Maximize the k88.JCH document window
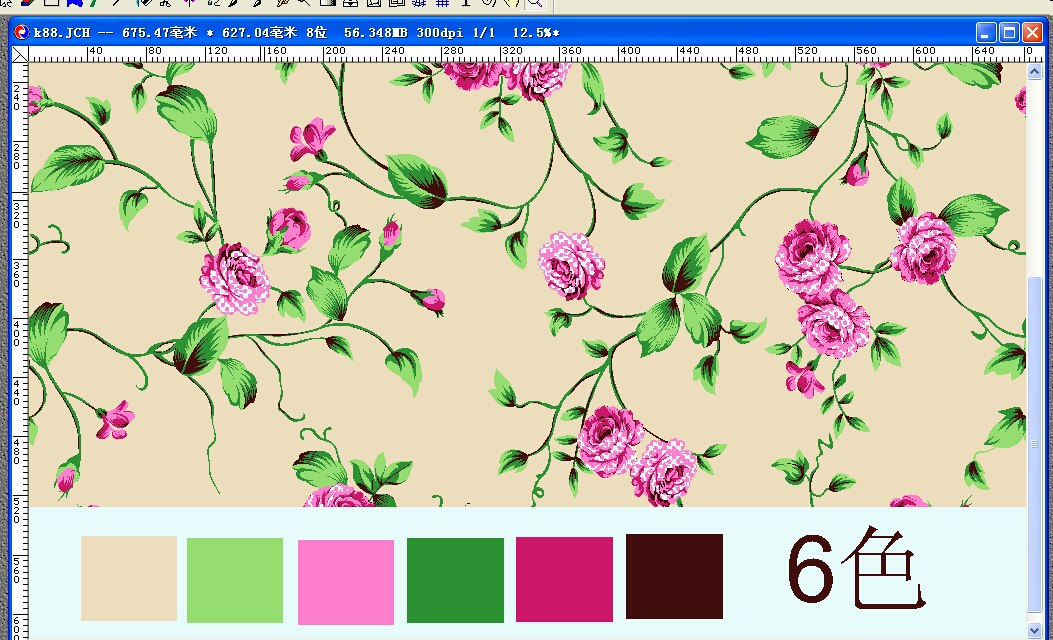 tap(1009, 33)
